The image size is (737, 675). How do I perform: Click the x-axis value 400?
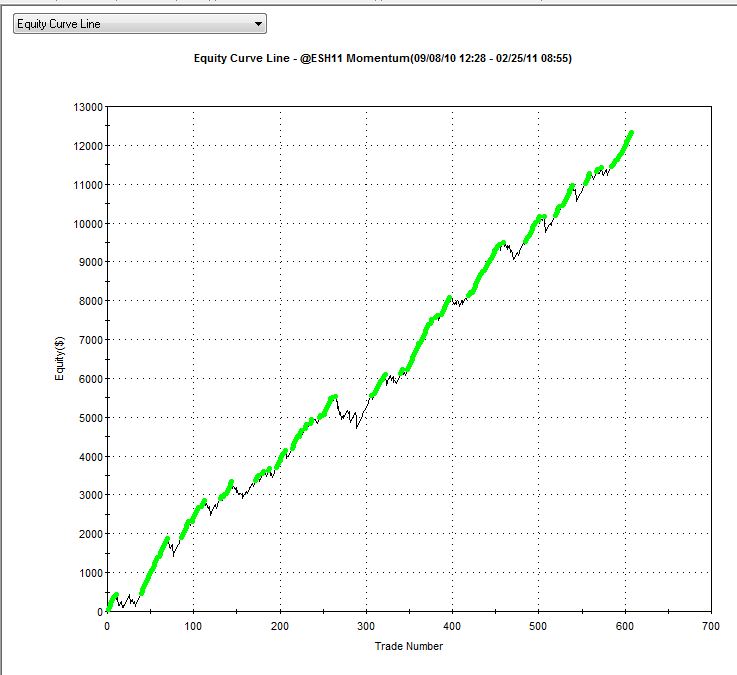pos(452,626)
